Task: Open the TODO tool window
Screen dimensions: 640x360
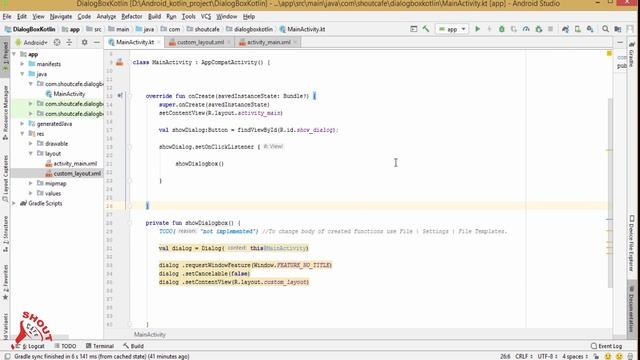Action: [65, 346]
